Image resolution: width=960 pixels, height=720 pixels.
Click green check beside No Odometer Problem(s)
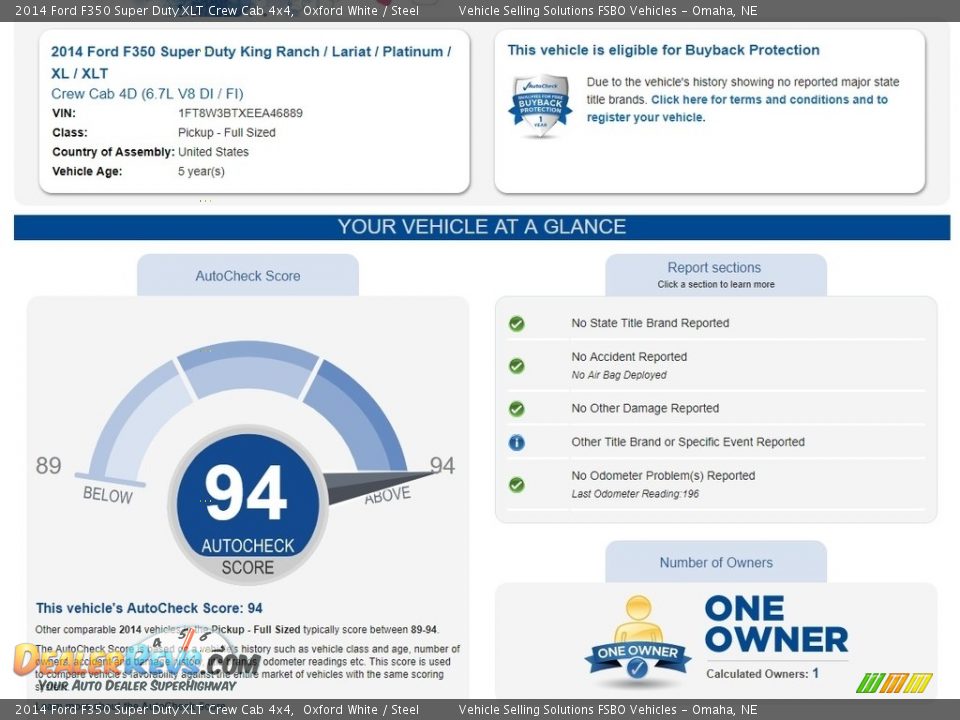(517, 484)
